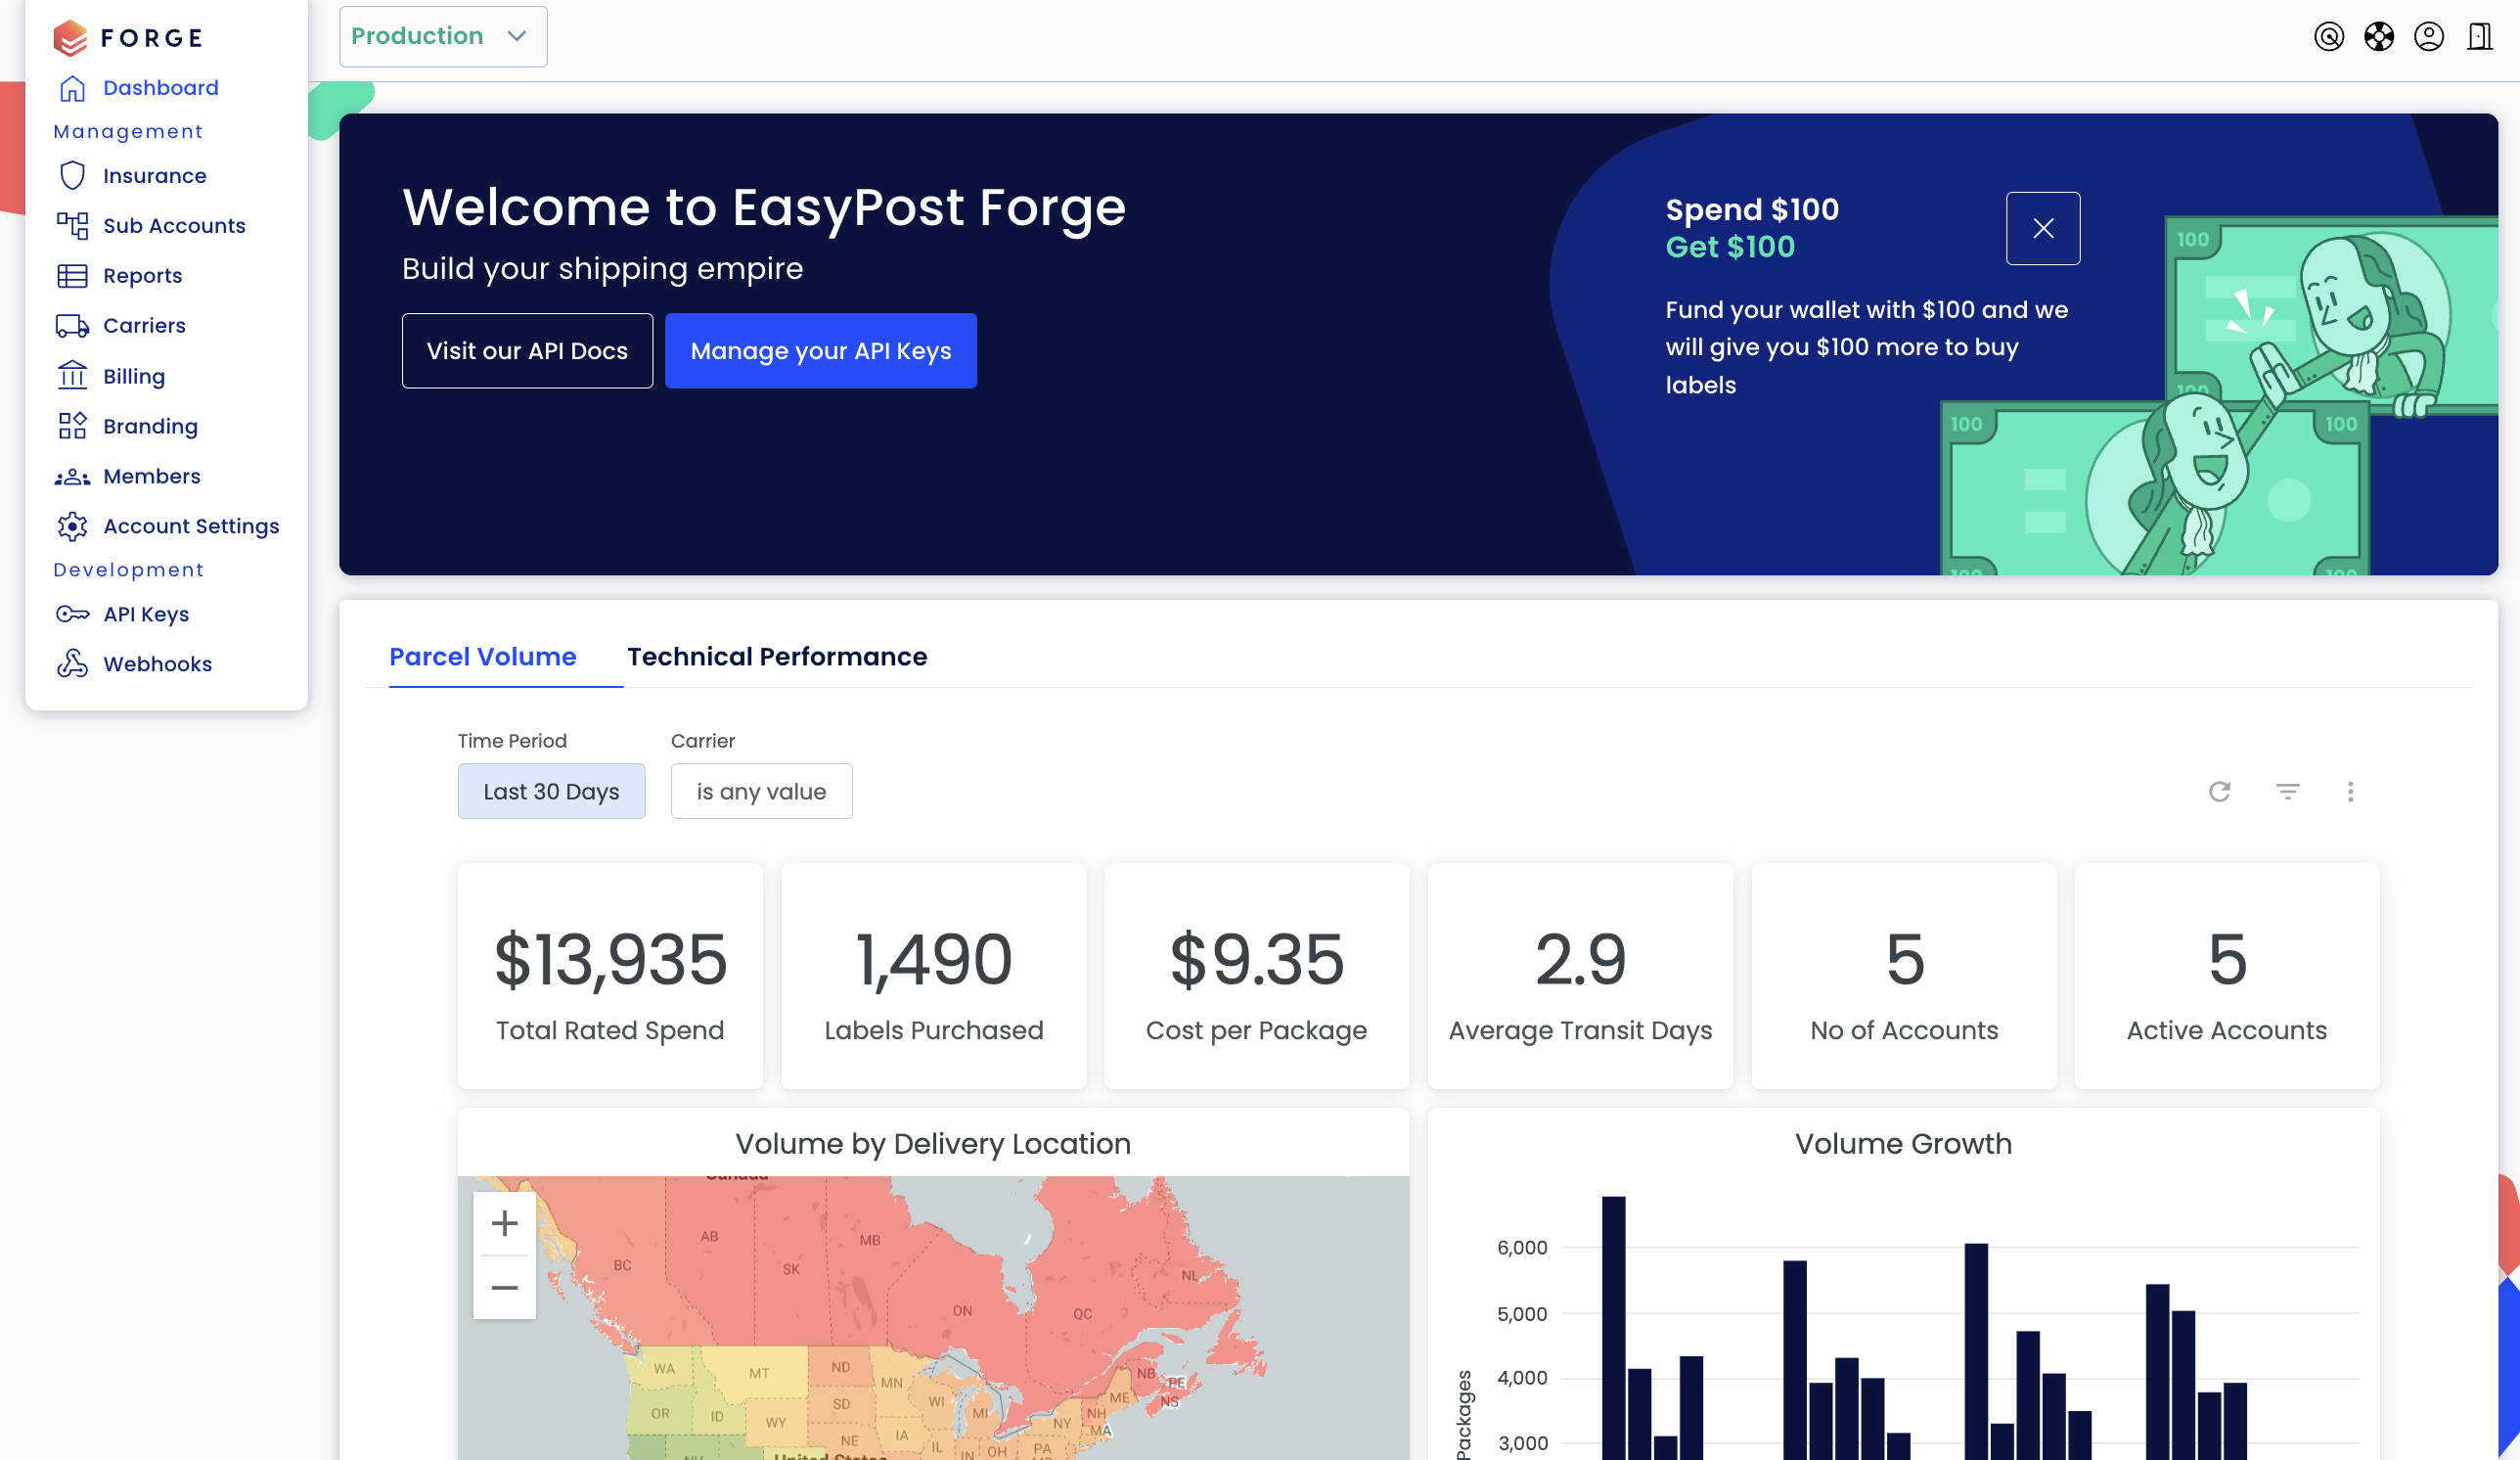Click the refresh icon in dashboard filters
Image resolution: width=2520 pixels, height=1460 pixels.
(x=2219, y=791)
